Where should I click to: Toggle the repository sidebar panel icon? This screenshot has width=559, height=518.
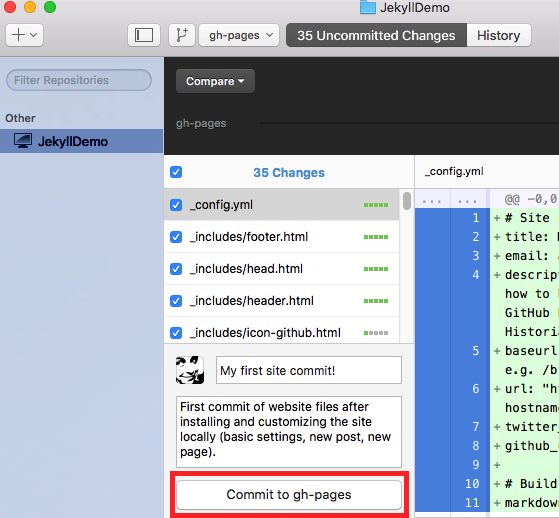[x=144, y=35]
